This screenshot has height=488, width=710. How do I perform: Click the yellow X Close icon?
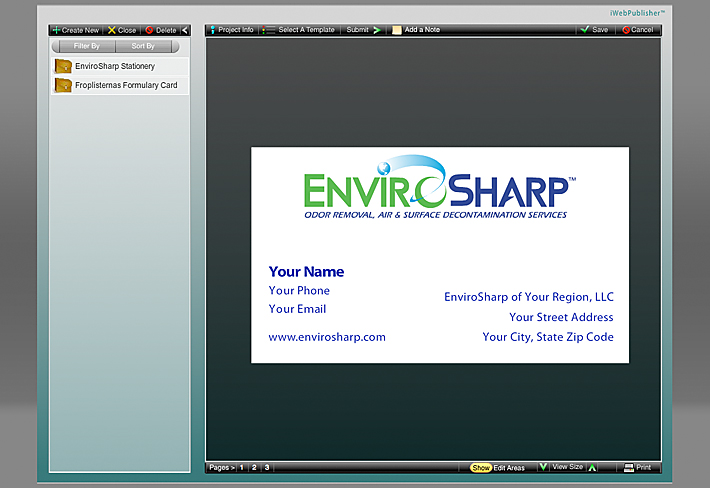(x=111, y=30)
